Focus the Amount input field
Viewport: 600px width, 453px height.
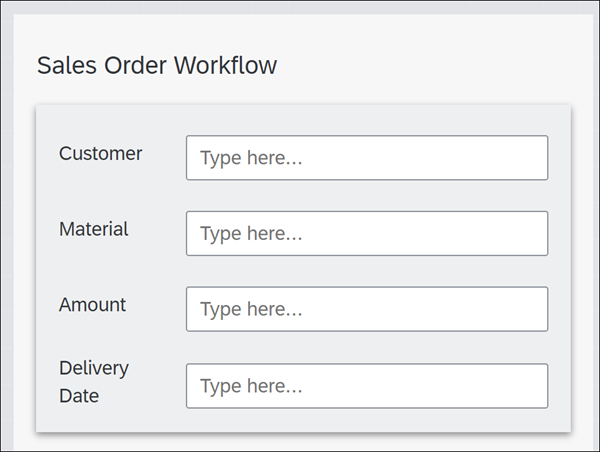pyautogui.click(x=367, y=309)
